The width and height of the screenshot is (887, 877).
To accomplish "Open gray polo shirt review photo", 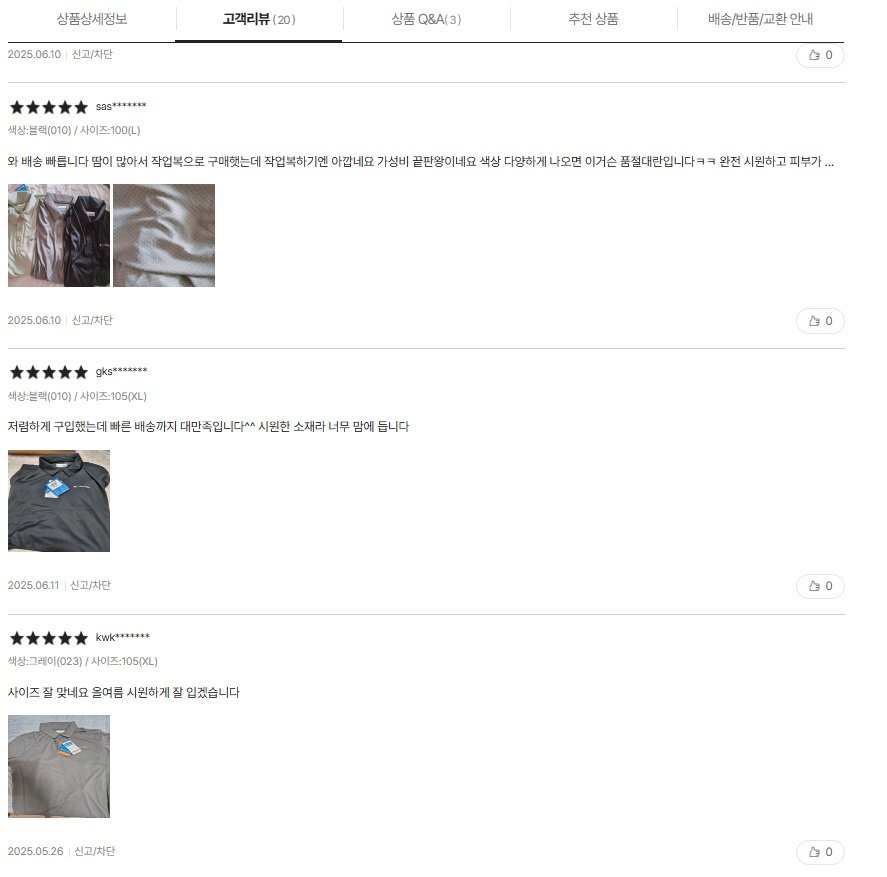I will pyautogui.click(x=59, y=766).
